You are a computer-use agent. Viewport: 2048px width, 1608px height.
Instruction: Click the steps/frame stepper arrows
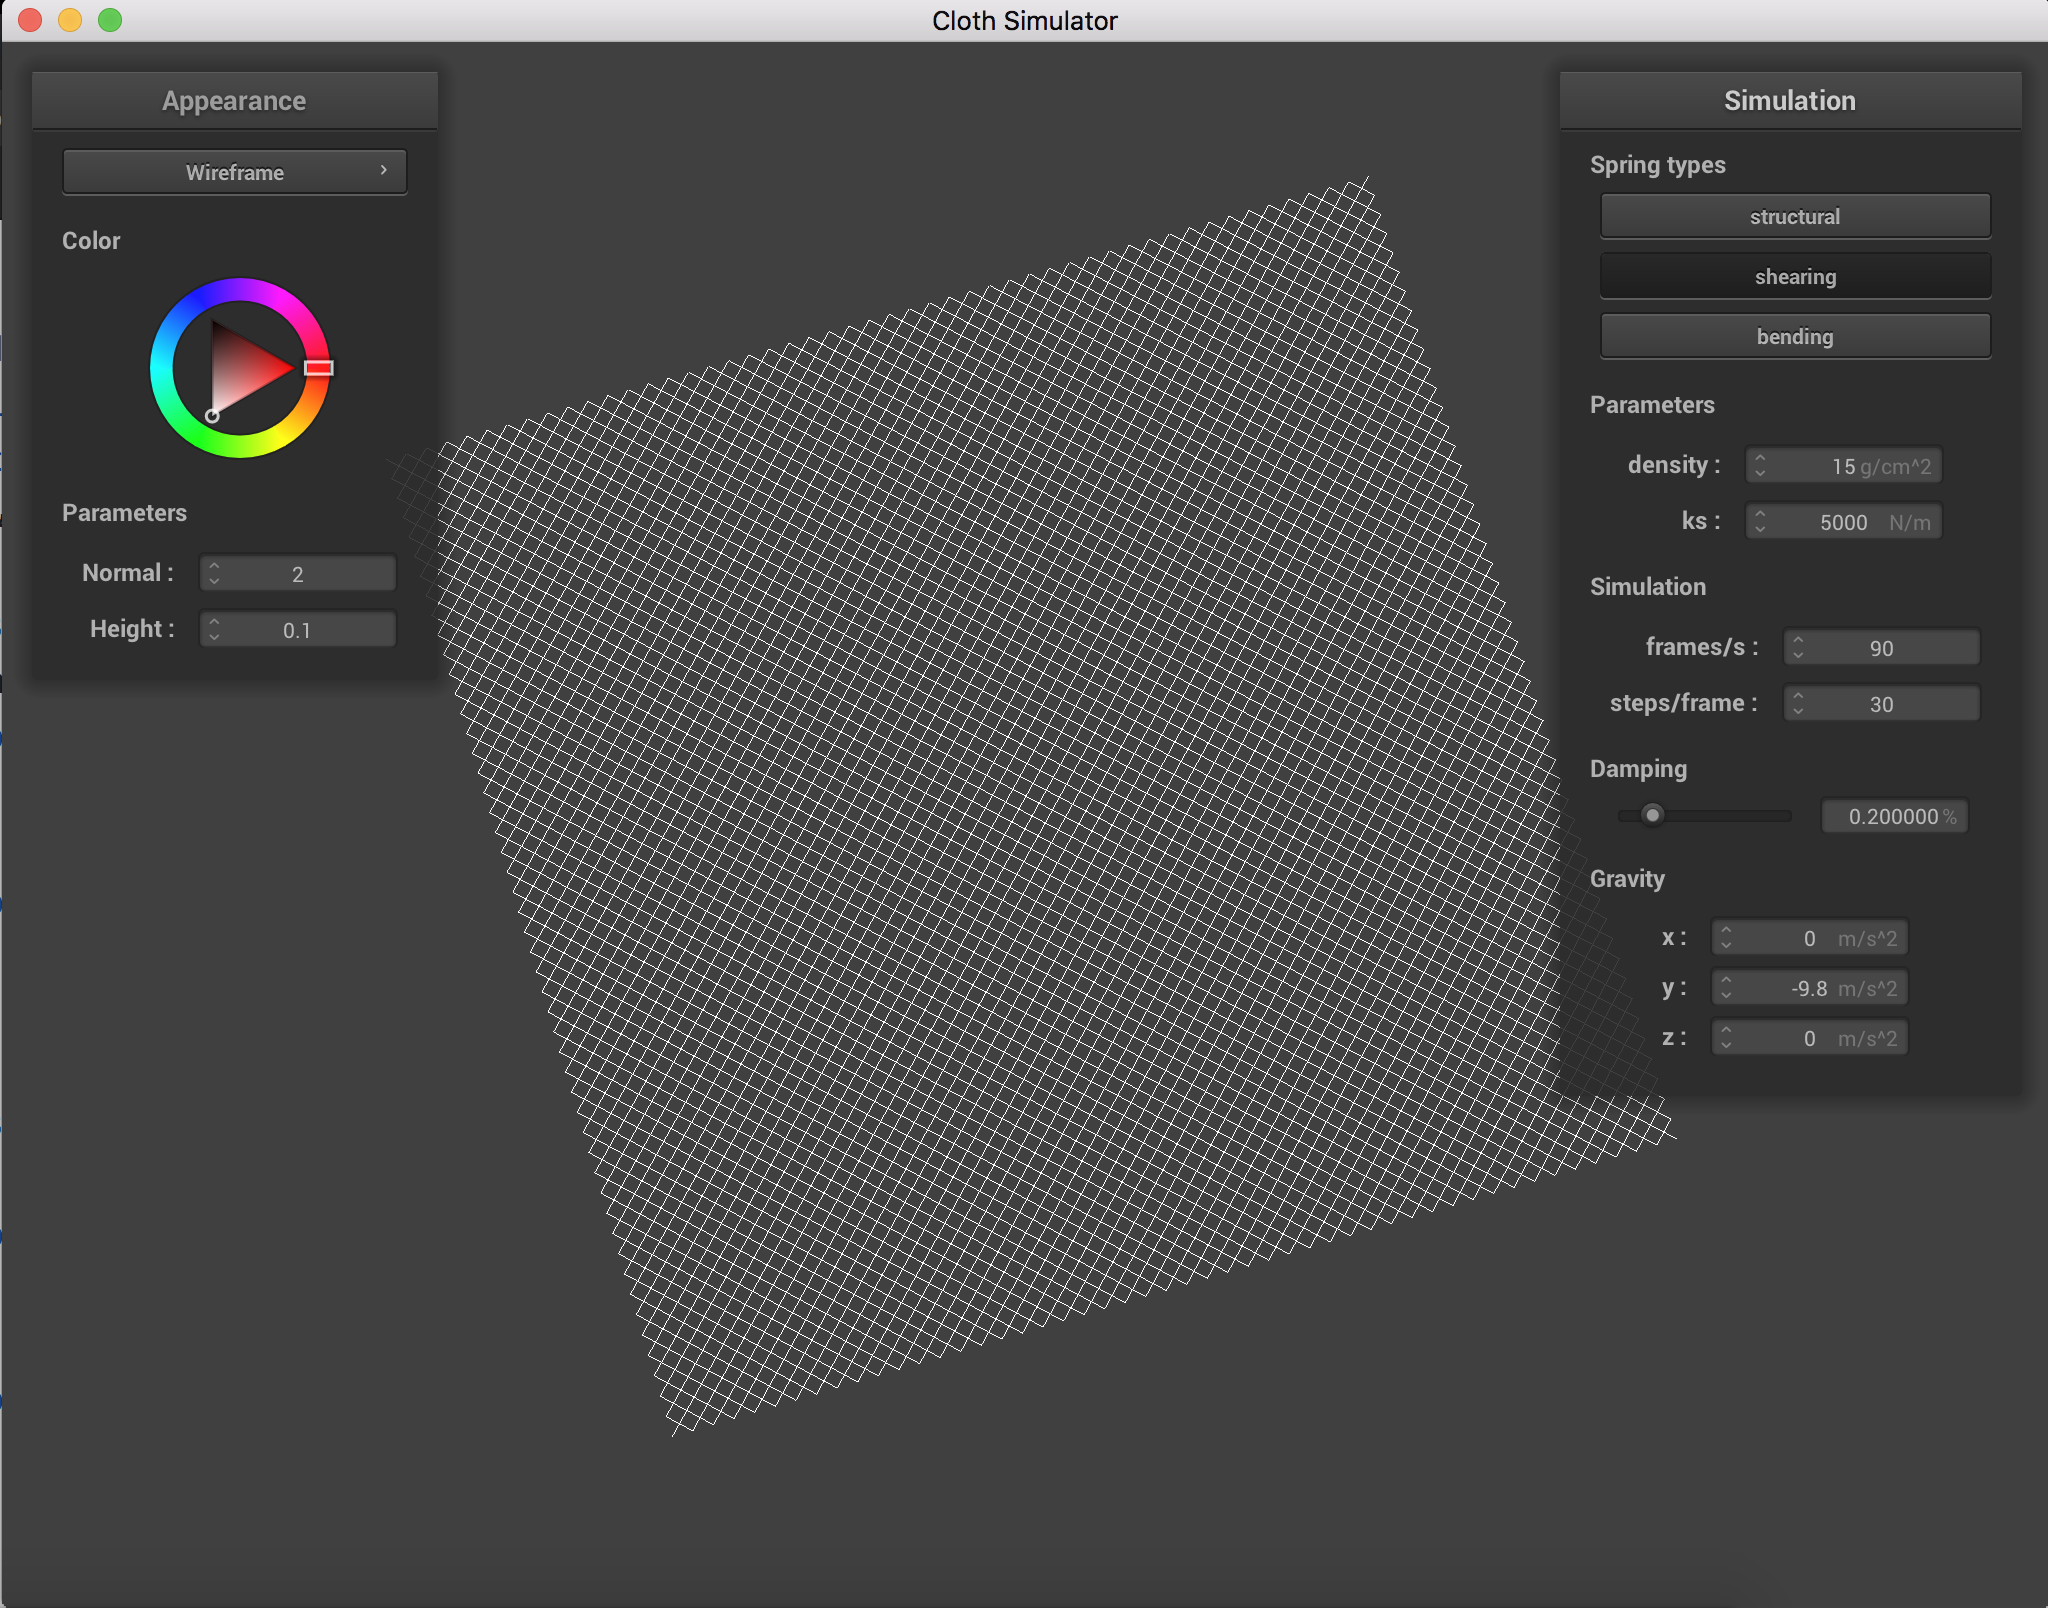coord(1798,704)
